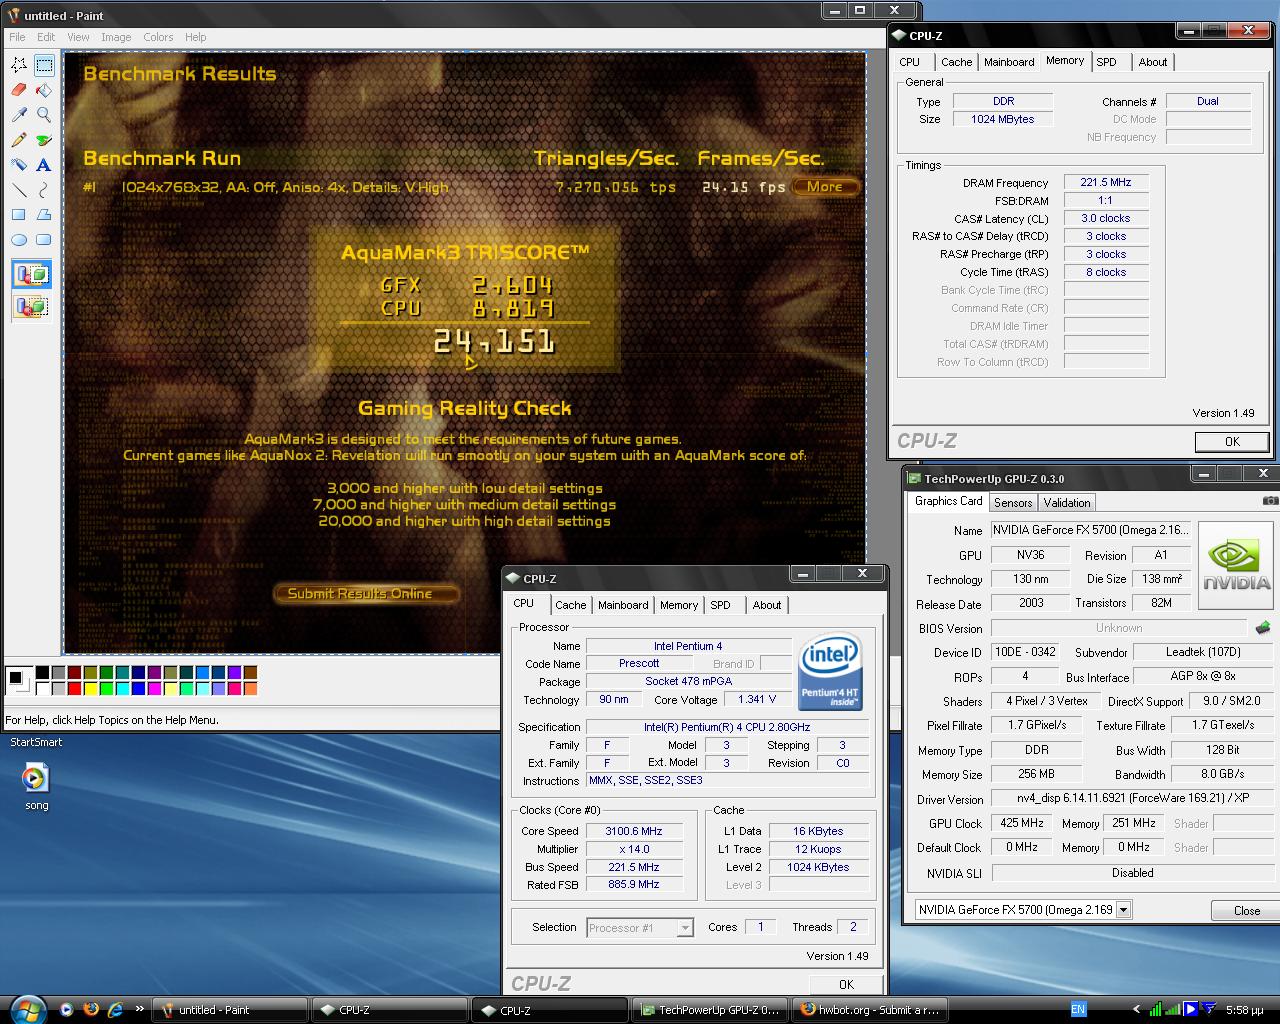This screenshot has height=1024, width=1280.
Task: Select the Free-Form Select tool in Paint
Action: tap(19, 65)
